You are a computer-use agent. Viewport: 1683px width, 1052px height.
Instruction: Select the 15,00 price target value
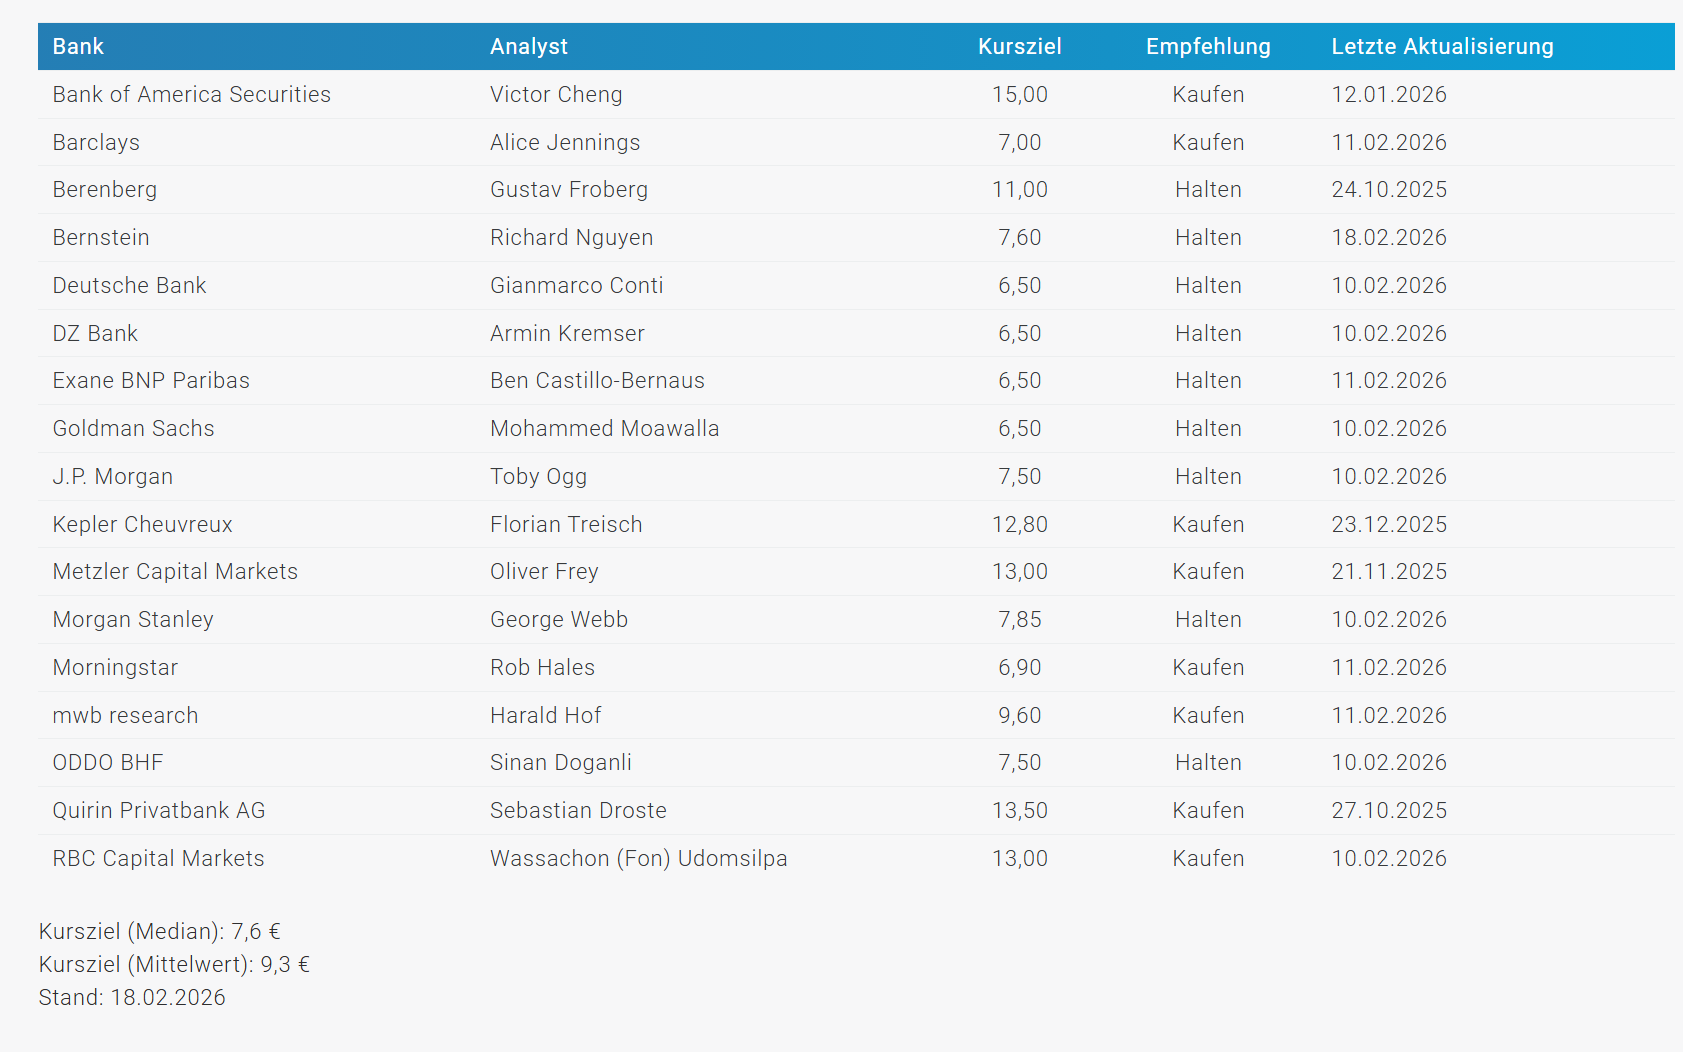pyautogui.click(x=1020, y=95)
